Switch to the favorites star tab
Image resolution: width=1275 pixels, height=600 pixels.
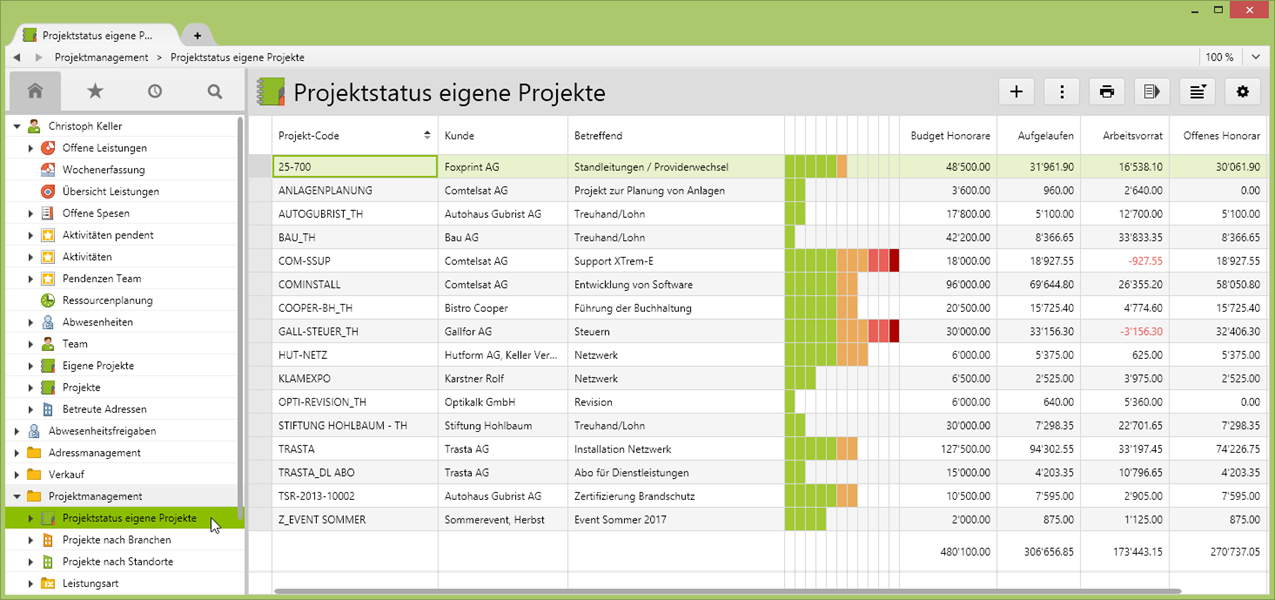(x=95, y=91)
